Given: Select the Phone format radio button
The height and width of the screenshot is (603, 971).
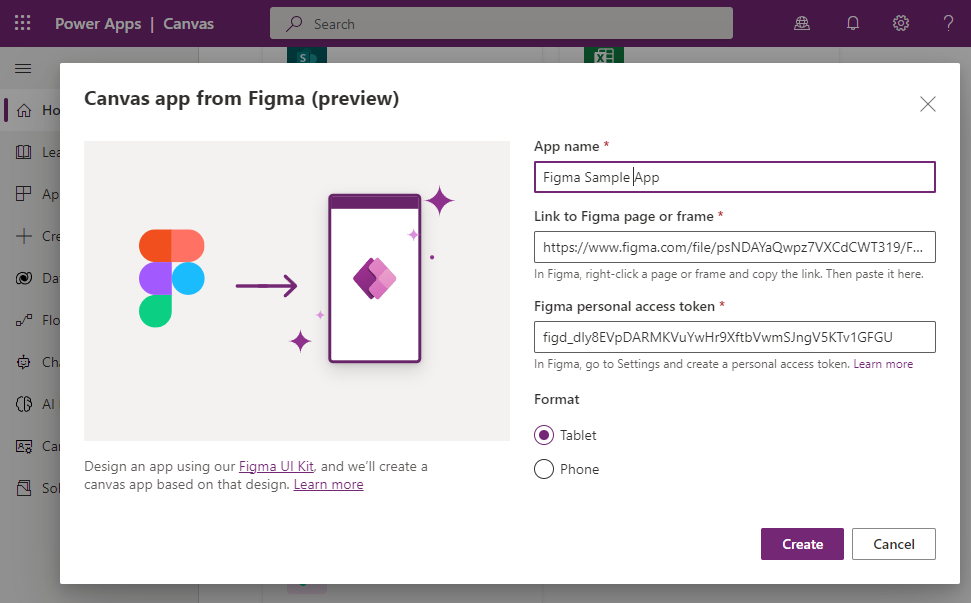Looking at the screenshot, I should coord(543,468).
